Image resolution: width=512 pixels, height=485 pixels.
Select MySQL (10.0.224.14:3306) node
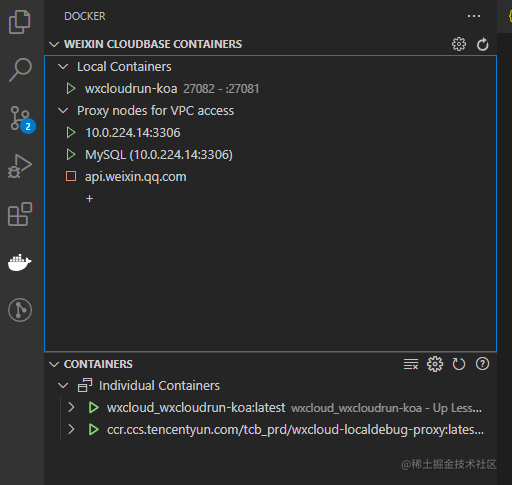[159, 155]
